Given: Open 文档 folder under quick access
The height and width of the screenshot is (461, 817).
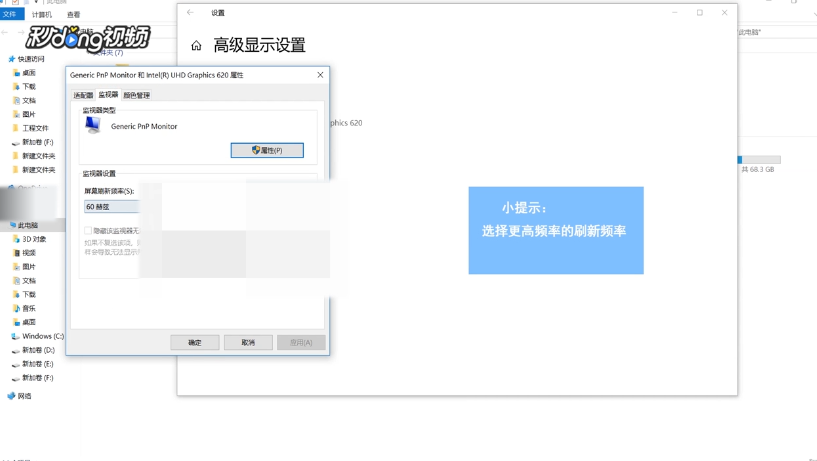Looking at the screenshot, I should pos(29,101).
